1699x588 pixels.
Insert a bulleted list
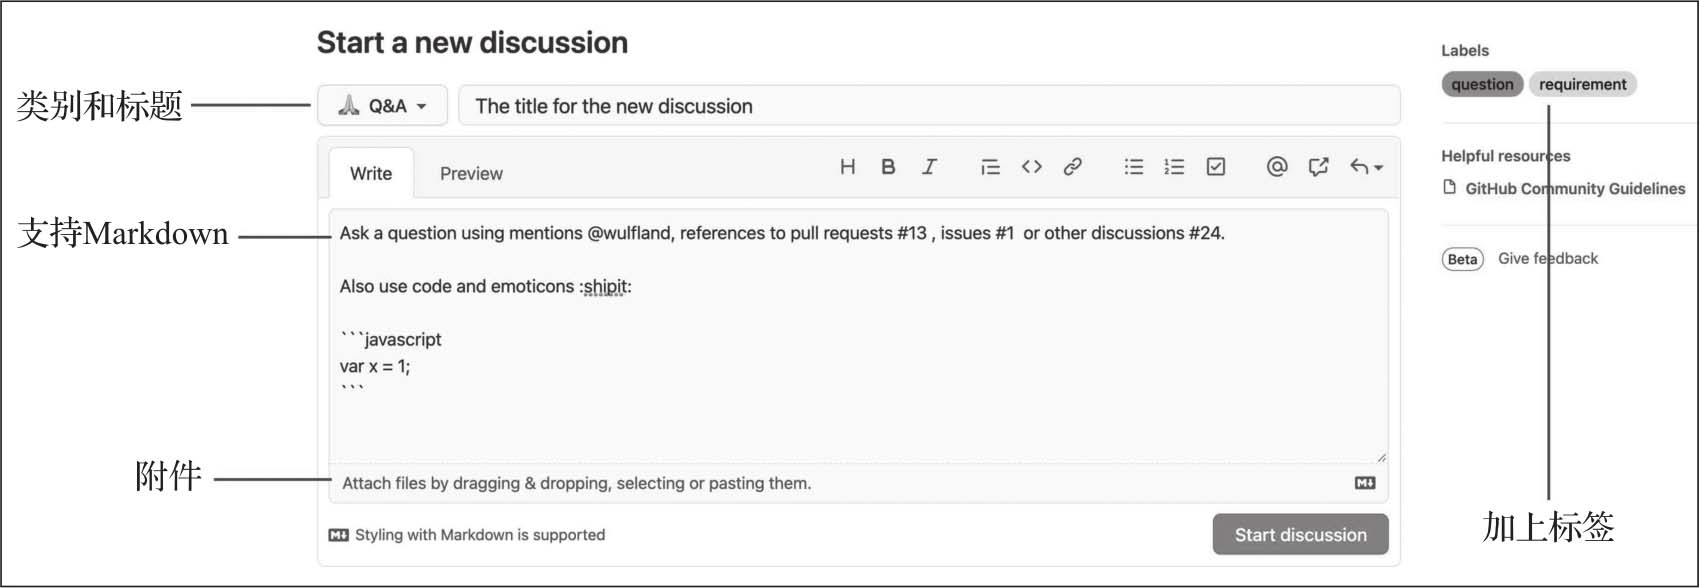point(1133,167)
